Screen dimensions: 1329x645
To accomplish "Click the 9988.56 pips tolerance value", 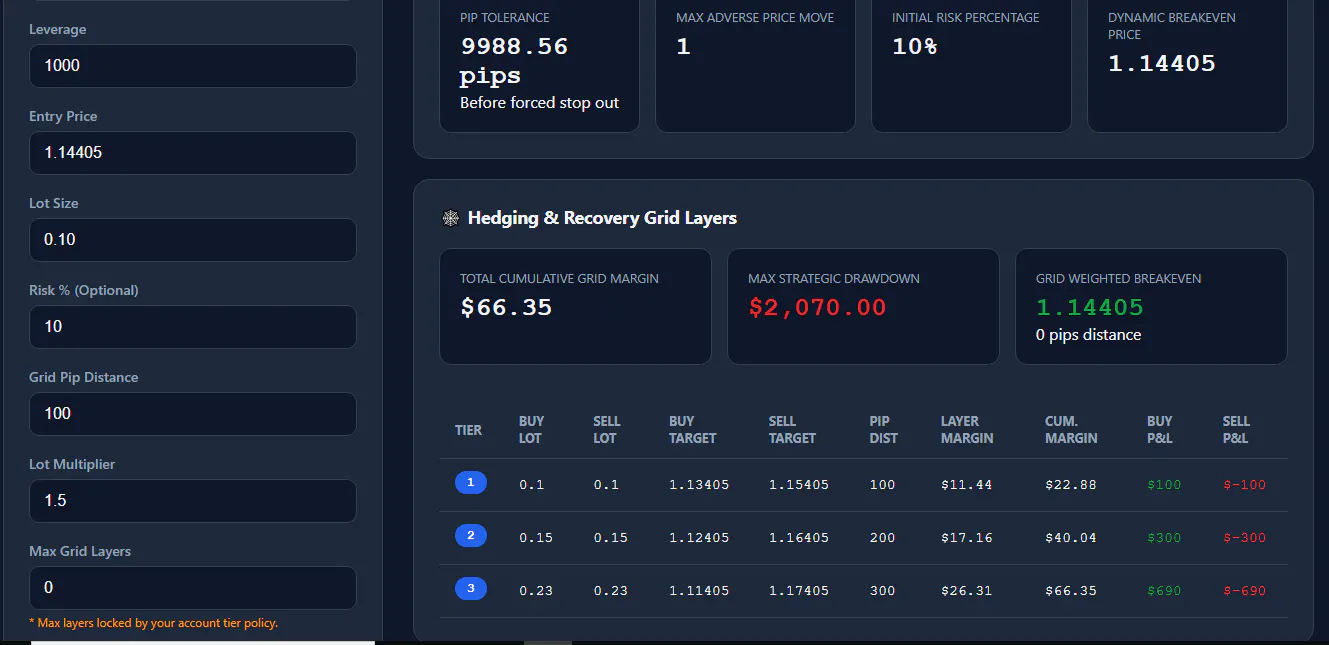I will [x=514, y=61].
